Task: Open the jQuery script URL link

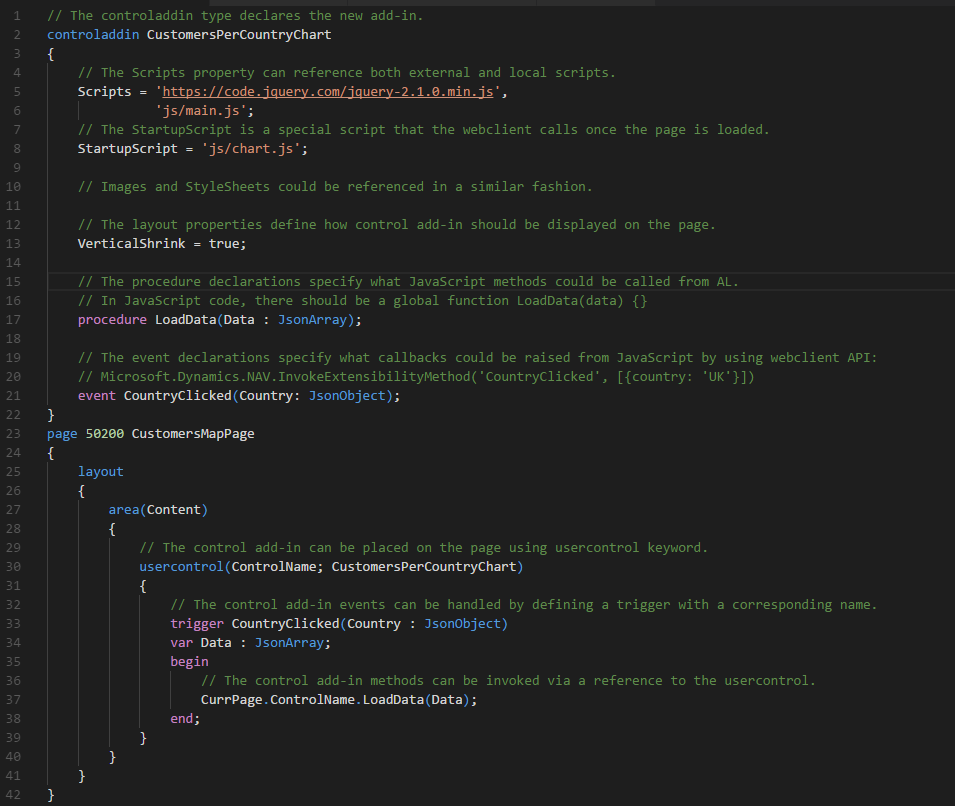Action: coord(335,91)
